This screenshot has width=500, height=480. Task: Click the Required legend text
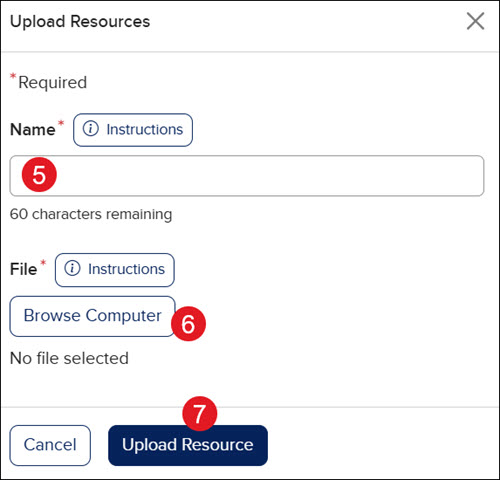[x=53, y=82]
